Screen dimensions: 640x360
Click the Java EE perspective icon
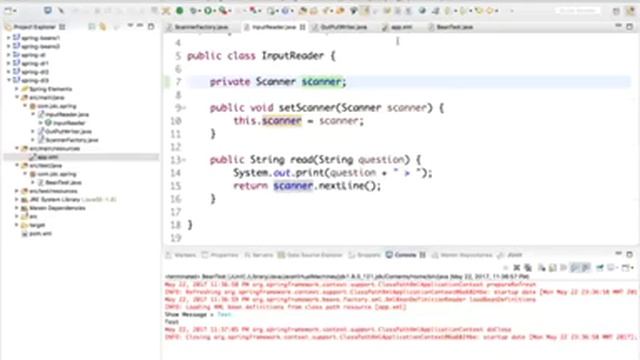(631, 11)
